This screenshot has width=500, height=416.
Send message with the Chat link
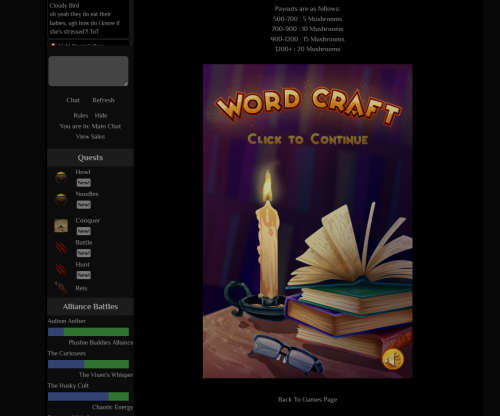[x=73, y=100]
